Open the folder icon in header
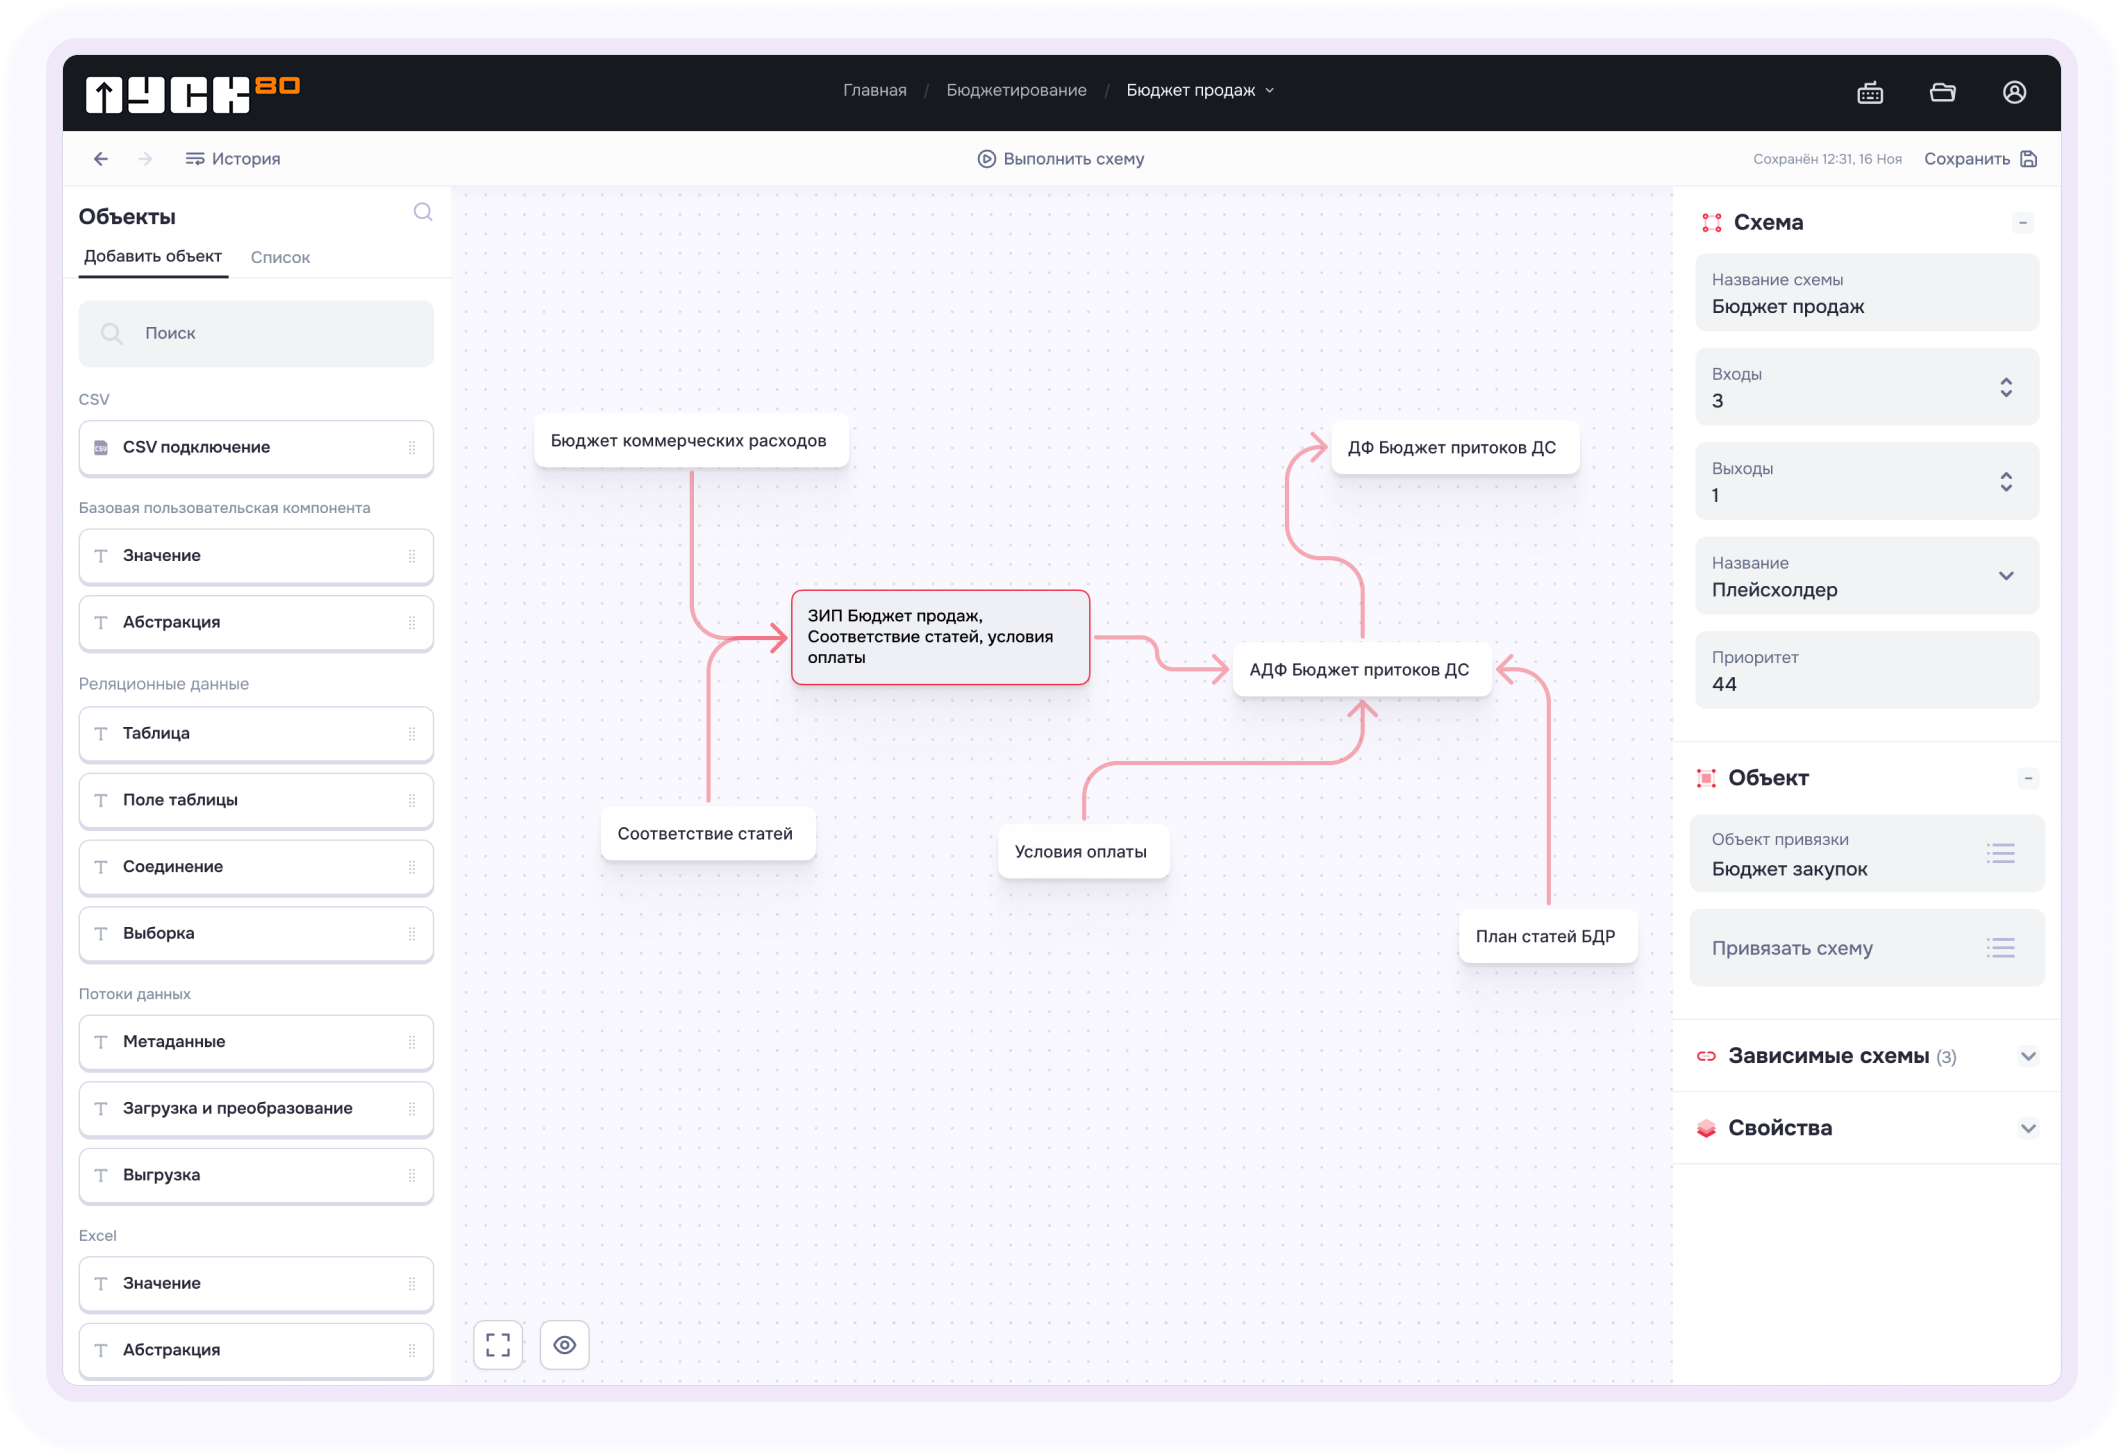The height and width of the screenshot is (1456, 2124). [1942, 92]
